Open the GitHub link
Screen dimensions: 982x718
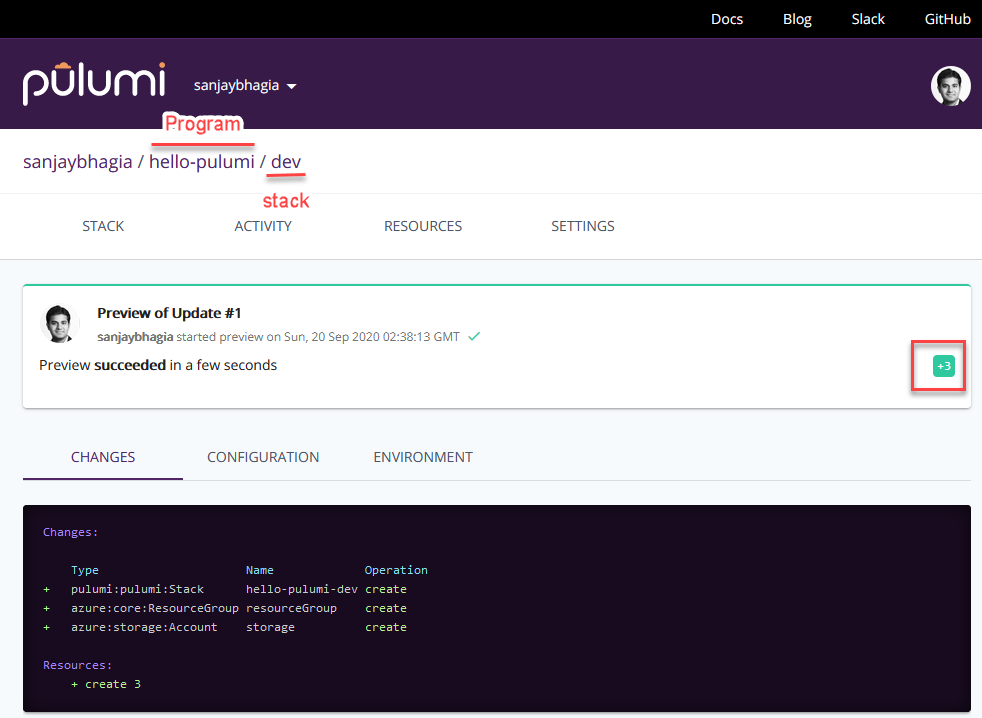coord(947,19)
